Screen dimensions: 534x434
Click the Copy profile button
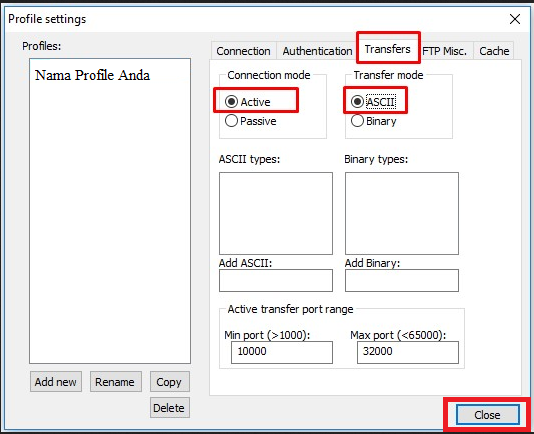169,382
